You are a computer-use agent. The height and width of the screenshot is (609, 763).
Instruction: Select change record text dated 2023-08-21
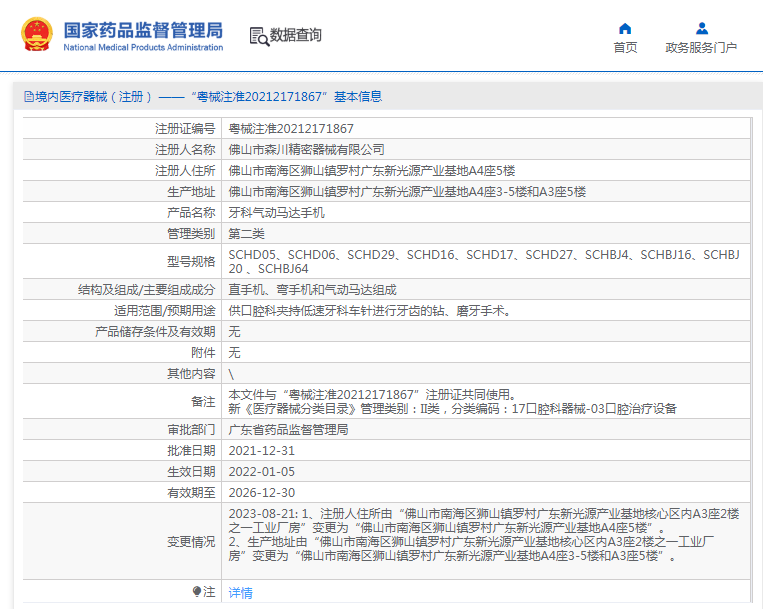click(484, 535)
